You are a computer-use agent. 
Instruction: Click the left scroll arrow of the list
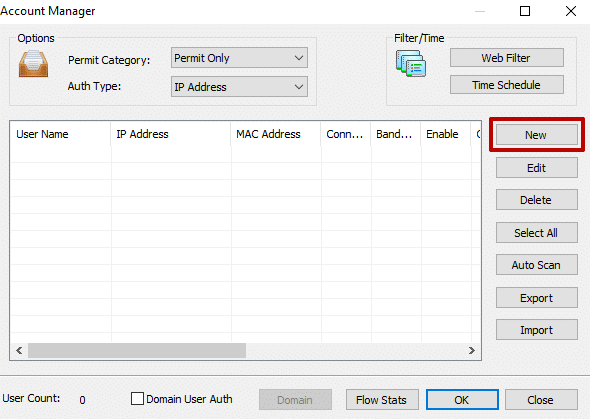click(19, 351)
